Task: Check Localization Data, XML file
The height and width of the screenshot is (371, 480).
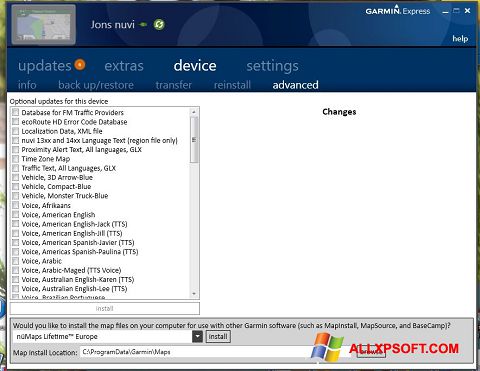Action: pyautogui.click(x=16, y=131)
